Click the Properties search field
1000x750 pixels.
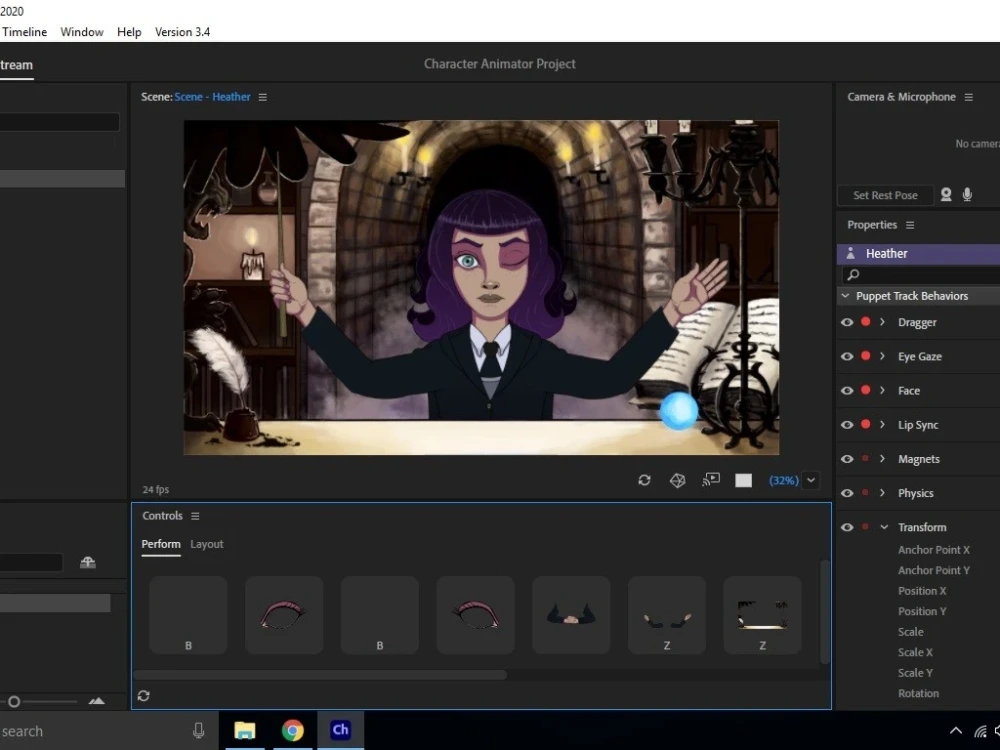coord(921,275)
